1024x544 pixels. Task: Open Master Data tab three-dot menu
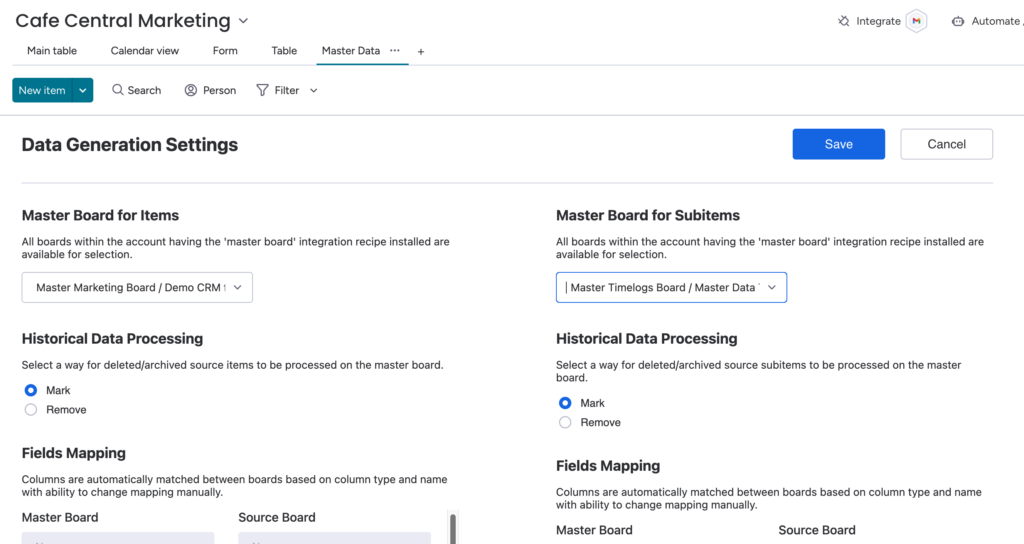pyautogui.click(x=395, y=50)
